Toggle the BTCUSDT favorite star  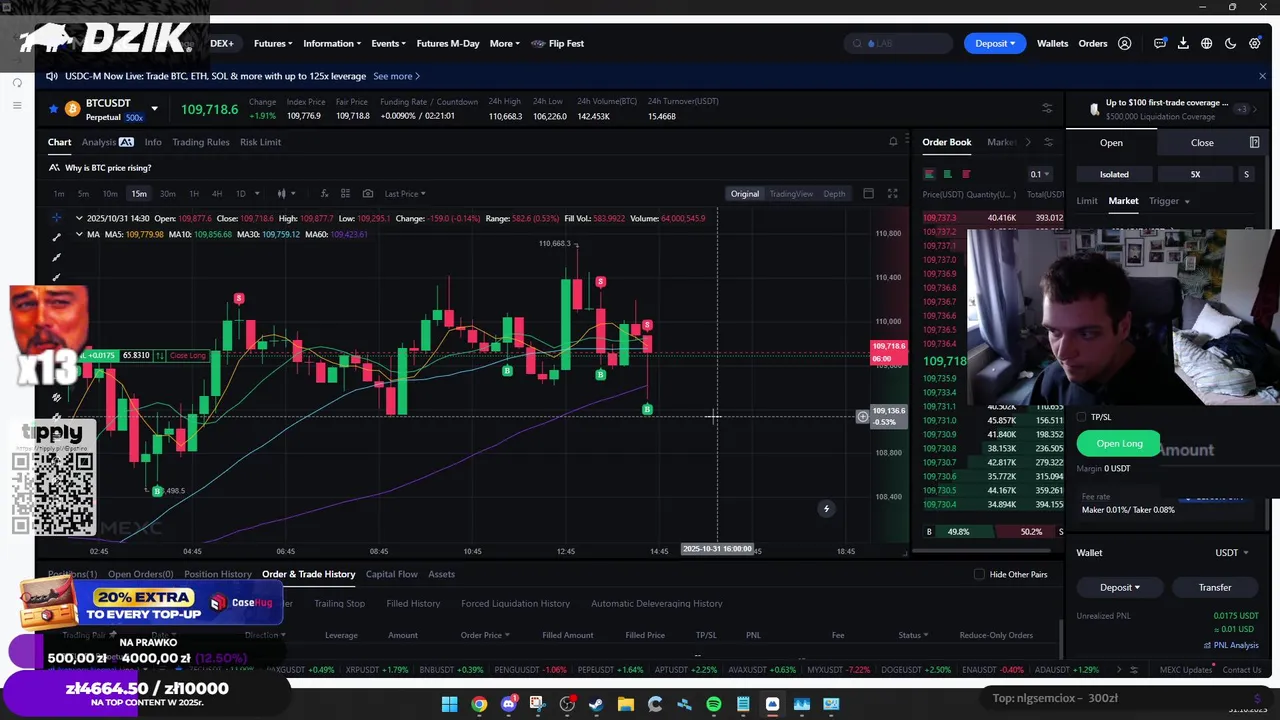pos(53,108)
